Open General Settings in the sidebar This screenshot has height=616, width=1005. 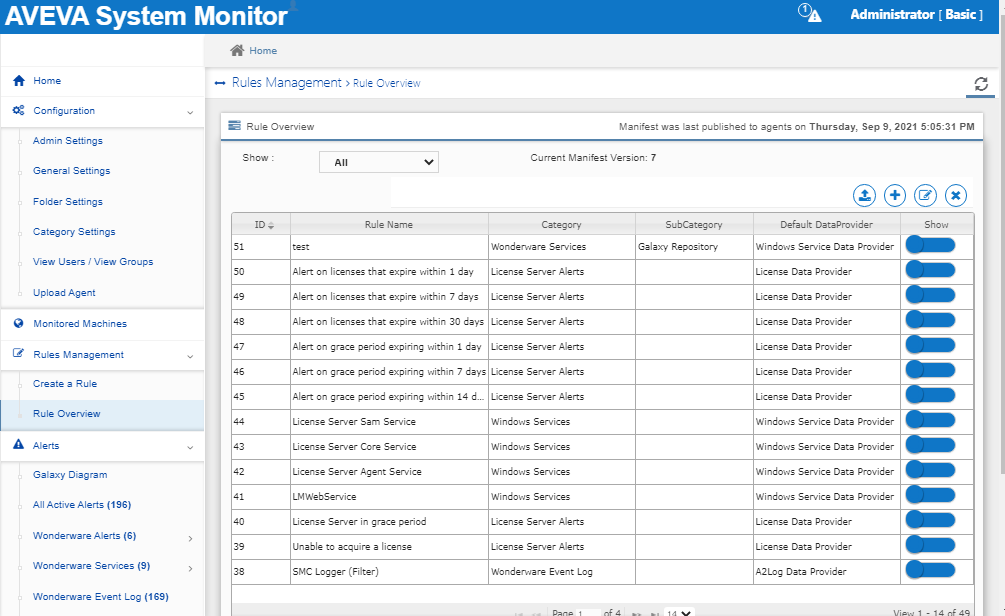coord(72,171)
